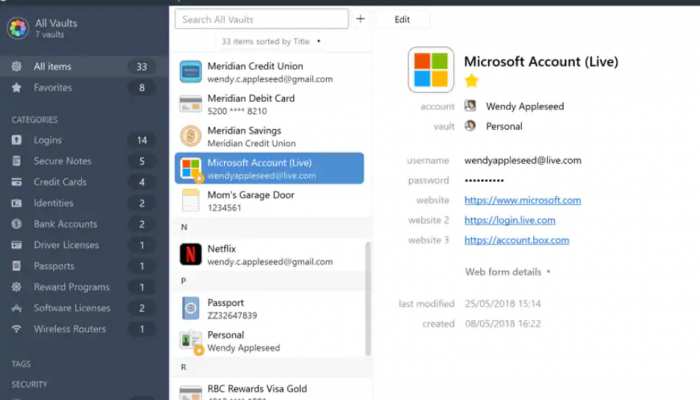This screenshot has height=400, width=700.
Task: Click the Software Licenses category icon
Action: (x=17, y=308)
